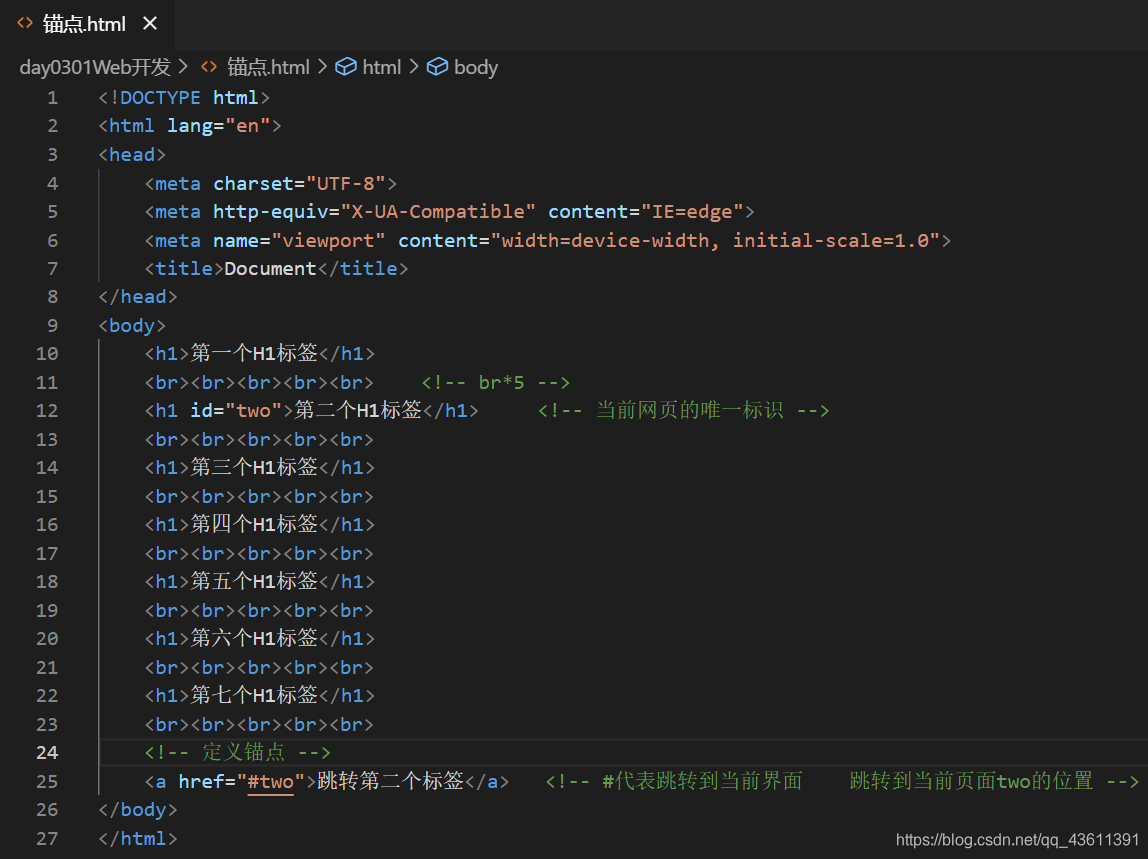The image size is (1148, 859).
Task: Click 第四个H1标签 heading text
Action: [254, 524]
